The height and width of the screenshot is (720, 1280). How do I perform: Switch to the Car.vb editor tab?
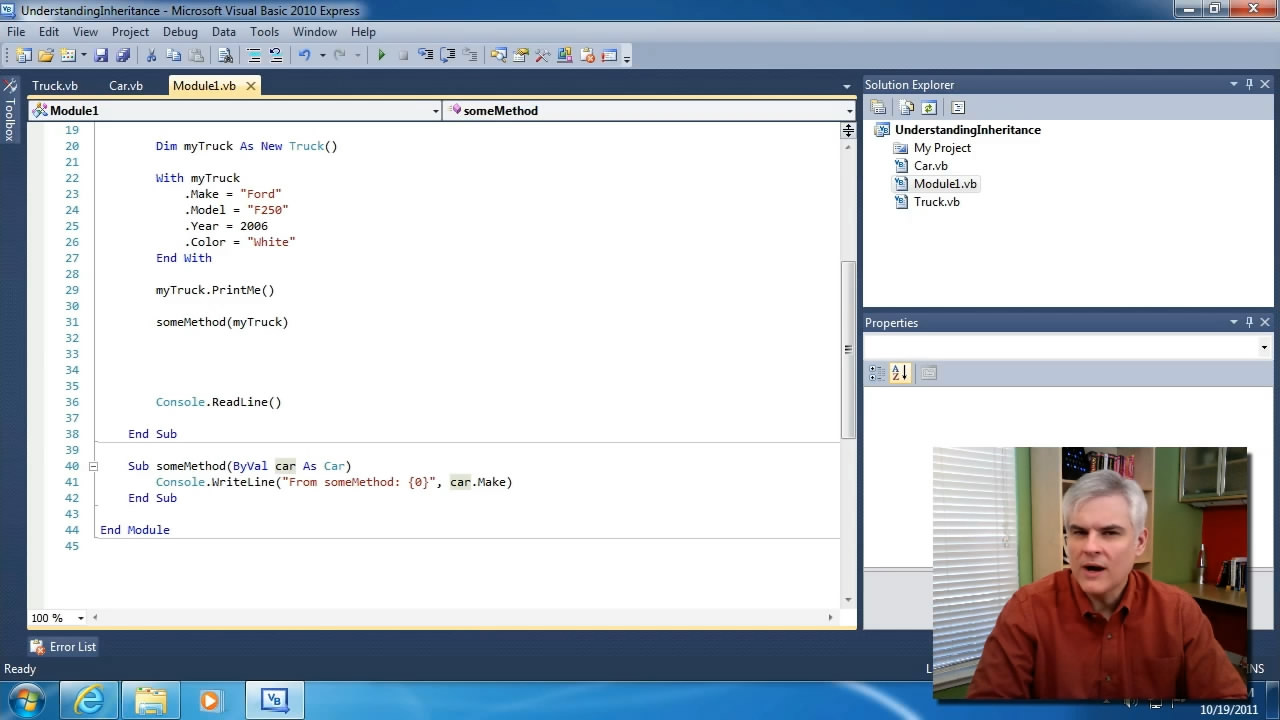[126, 86]
